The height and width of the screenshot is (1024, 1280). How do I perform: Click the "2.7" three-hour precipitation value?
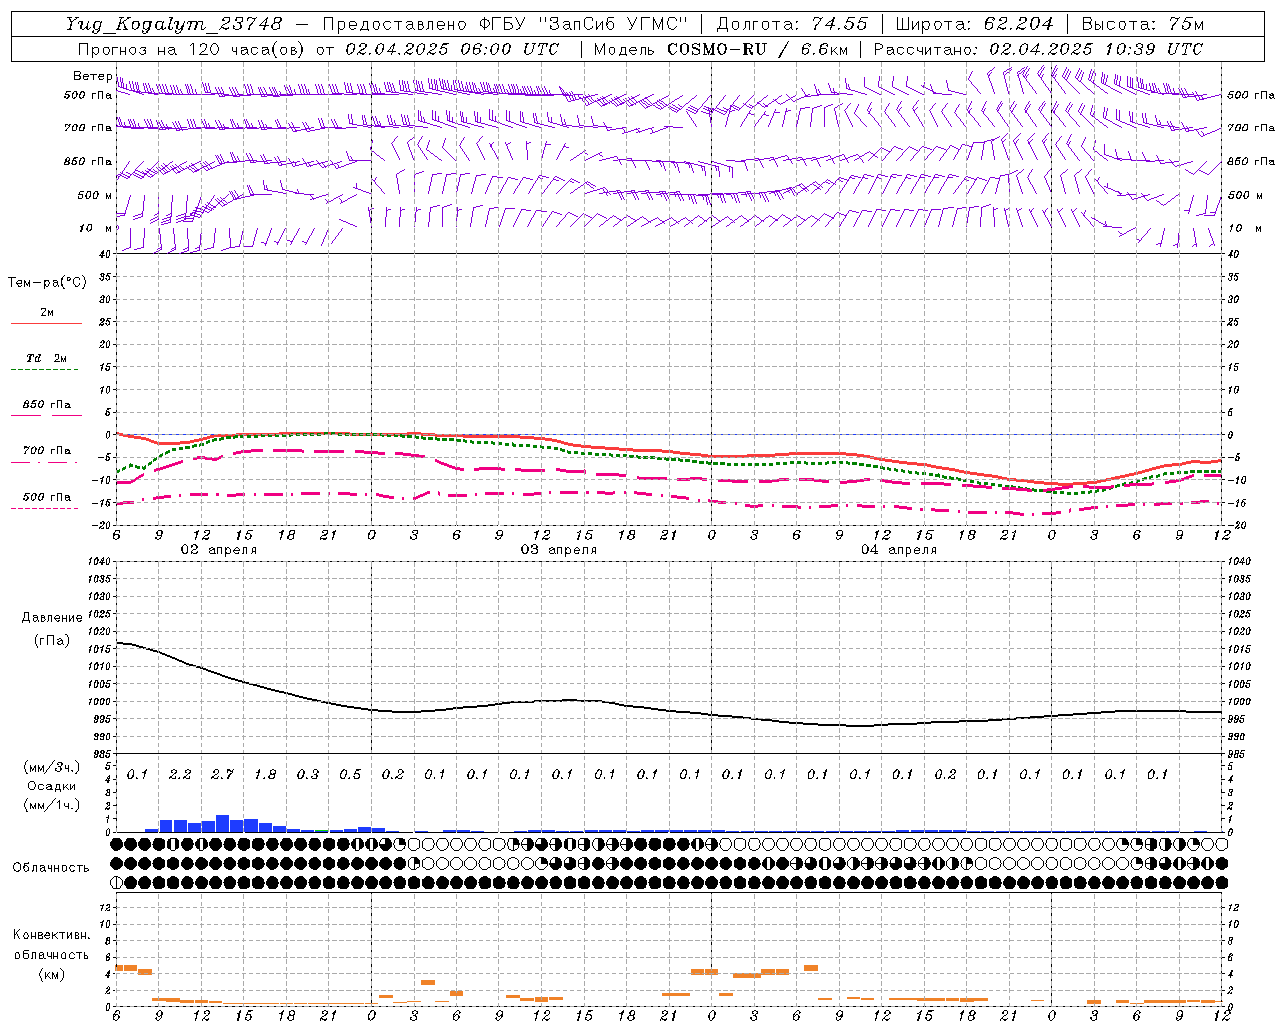tap(223, 775)
